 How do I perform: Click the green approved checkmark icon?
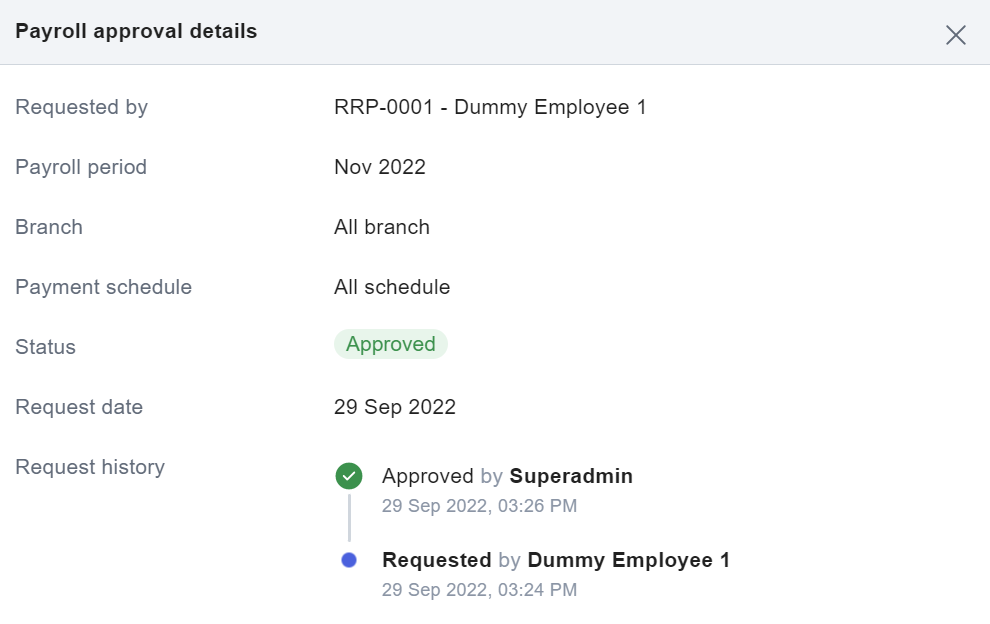[348, 477]
